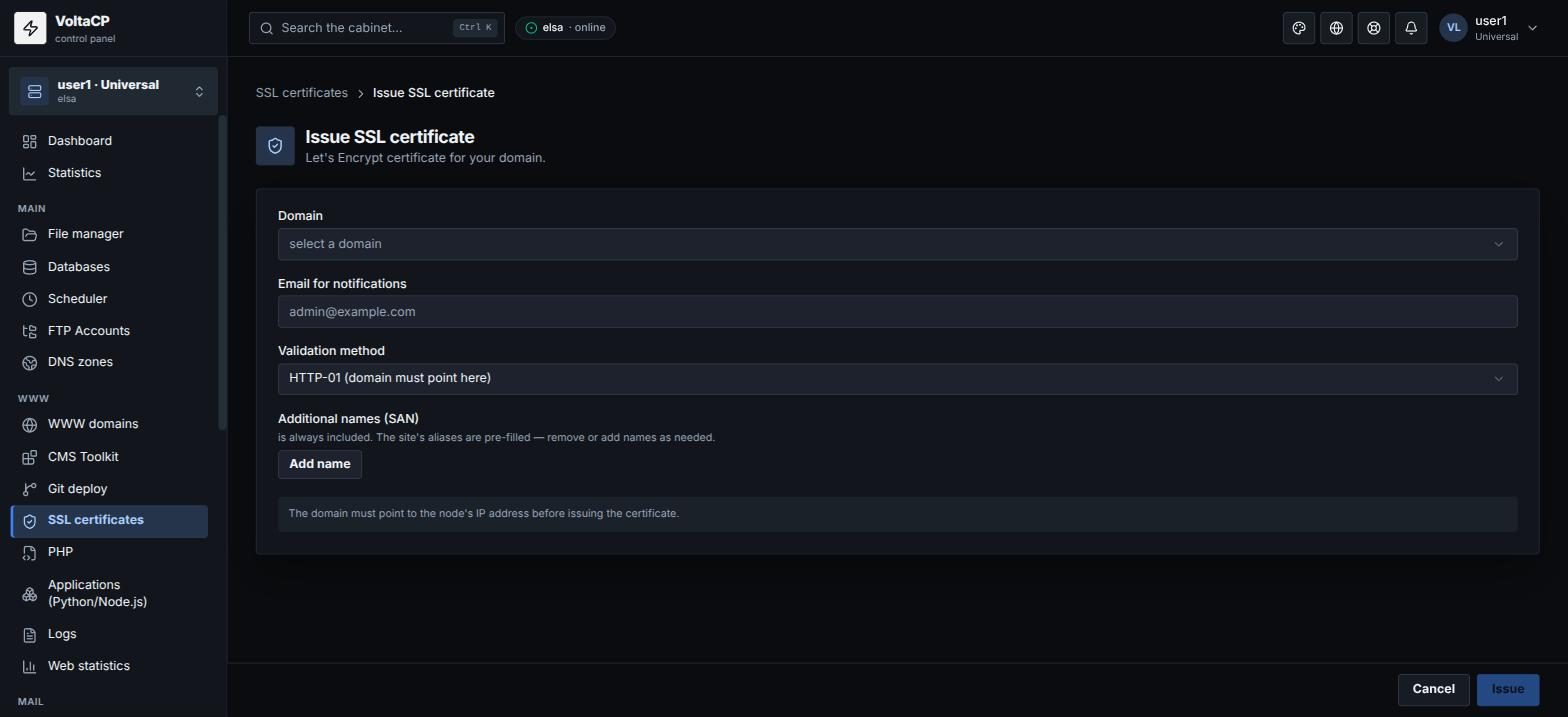Click the sidebar vertical scrollbar
This screenshot has height=717, width=1568.
(x=223, y=273)
